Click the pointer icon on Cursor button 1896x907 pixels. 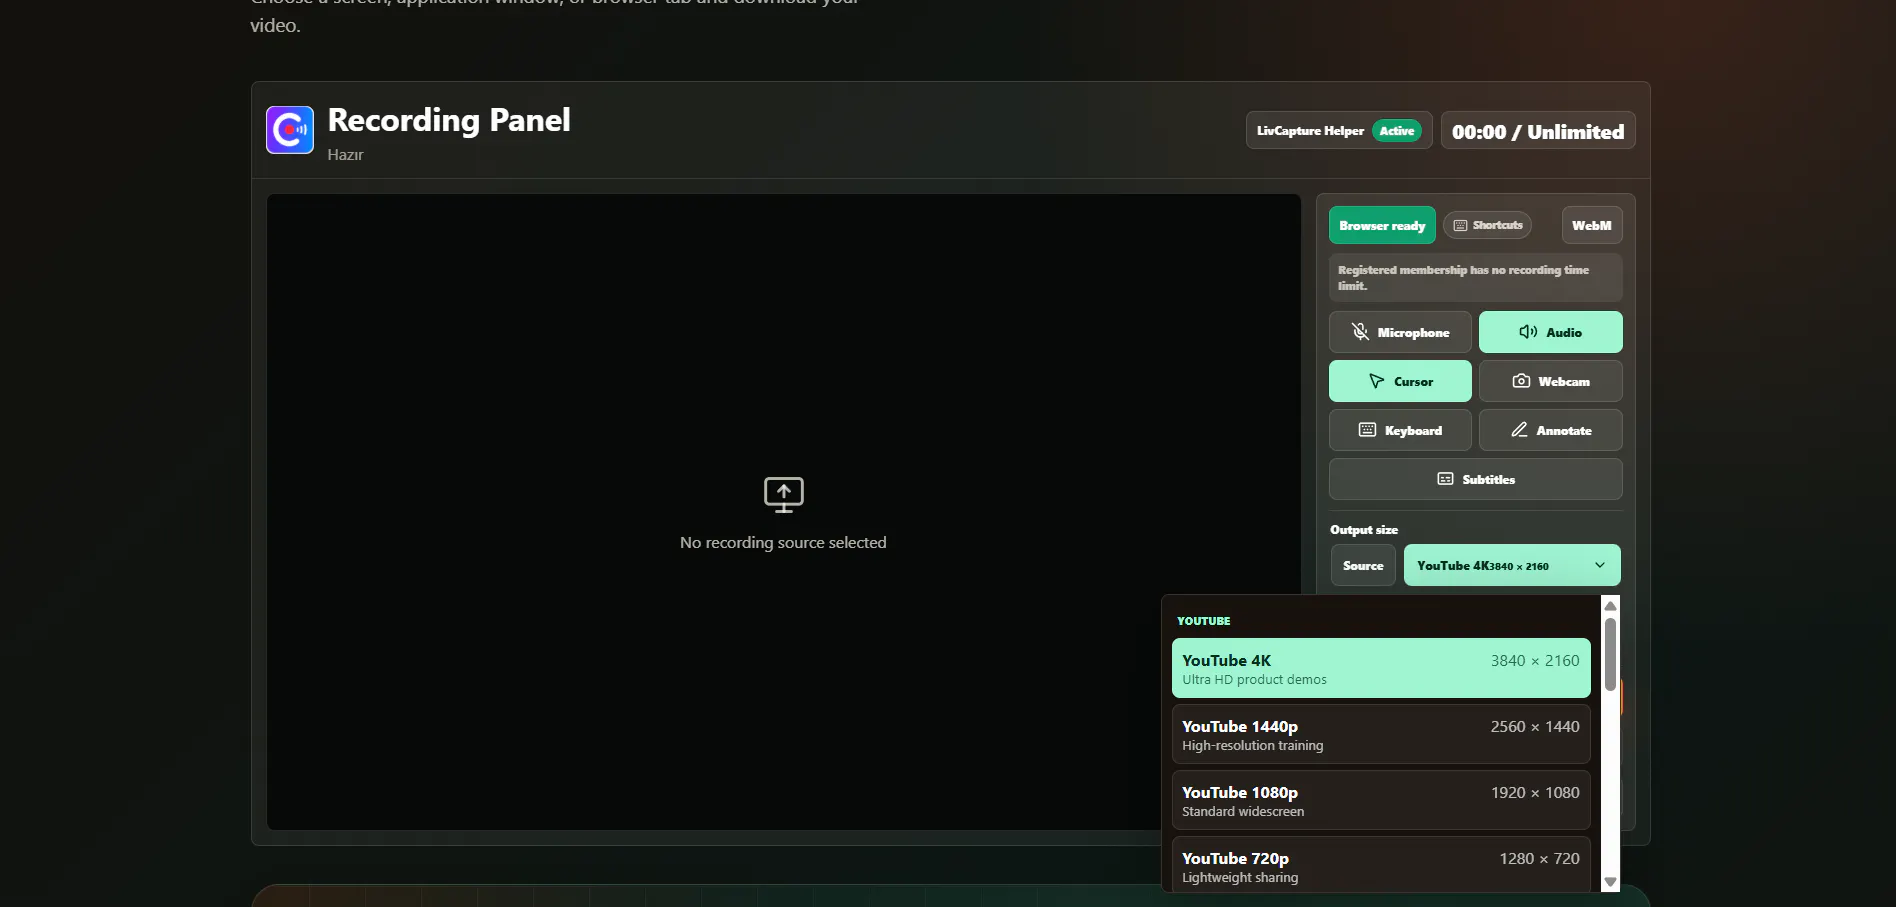pyautogui.click(x=1377, y=381)
